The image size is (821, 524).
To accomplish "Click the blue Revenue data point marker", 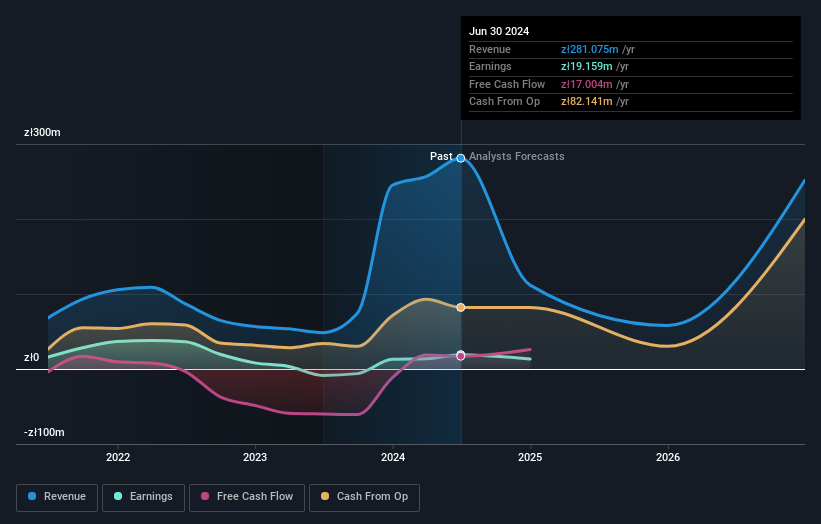I will tap(461, 158).
